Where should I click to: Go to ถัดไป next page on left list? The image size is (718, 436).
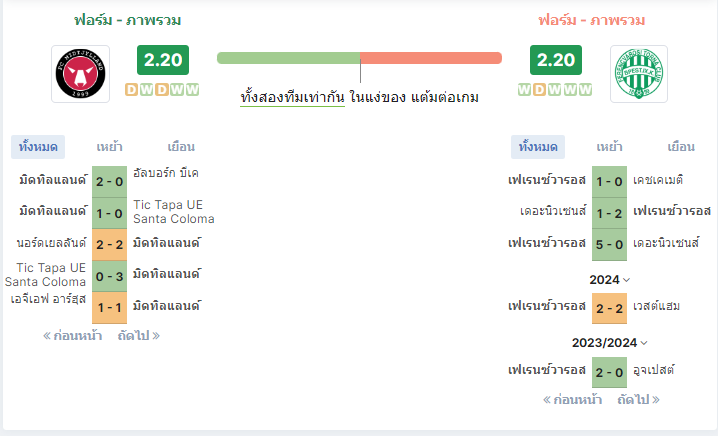[x=139, y=336]
